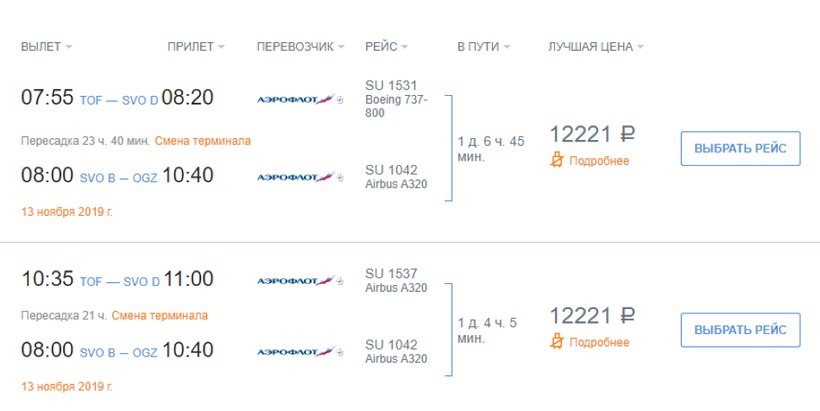Screen dimensions: 820x411
Task: Open Подробнее link for second itinerary
Action: tap(599, 343)
